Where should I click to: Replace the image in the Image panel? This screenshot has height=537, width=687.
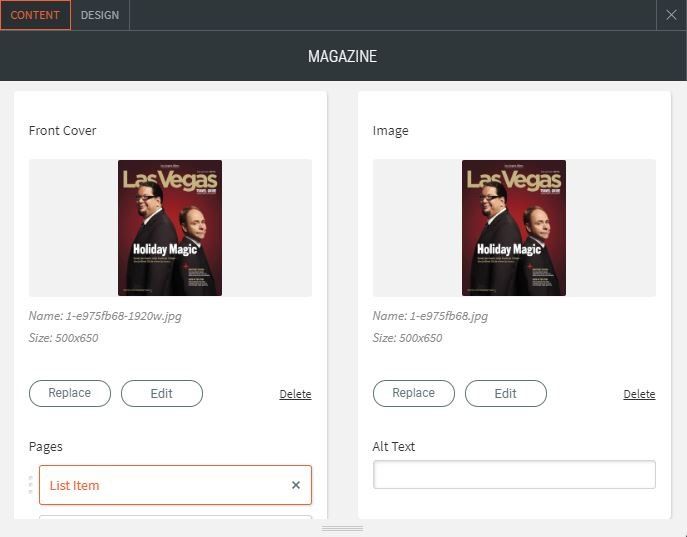[414, 393]
